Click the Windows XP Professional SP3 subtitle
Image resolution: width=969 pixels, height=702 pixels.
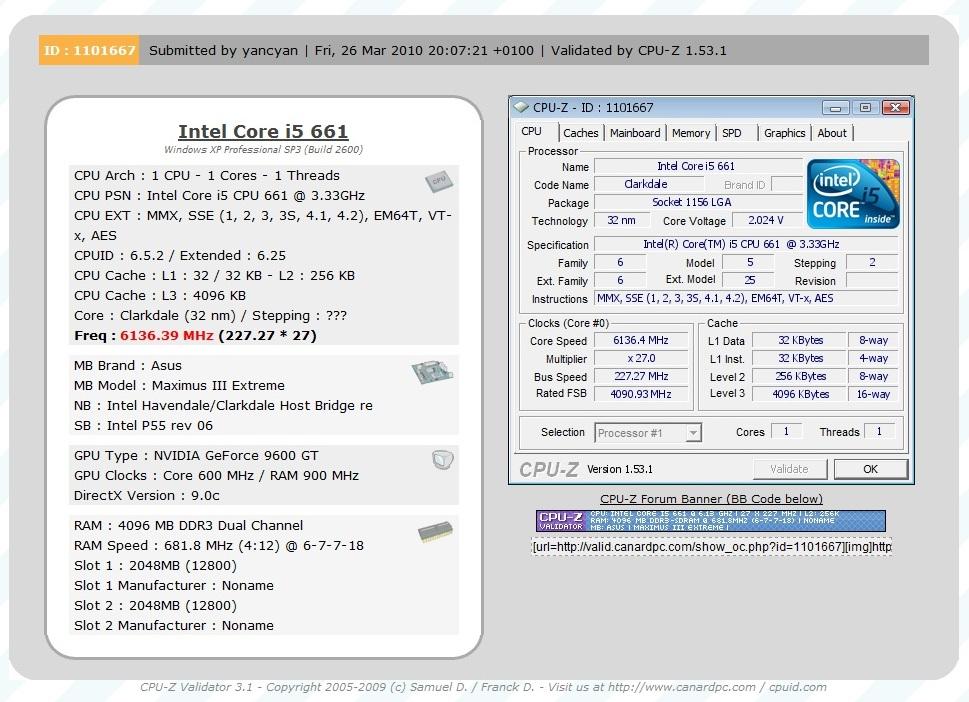(x=263, y=150)
